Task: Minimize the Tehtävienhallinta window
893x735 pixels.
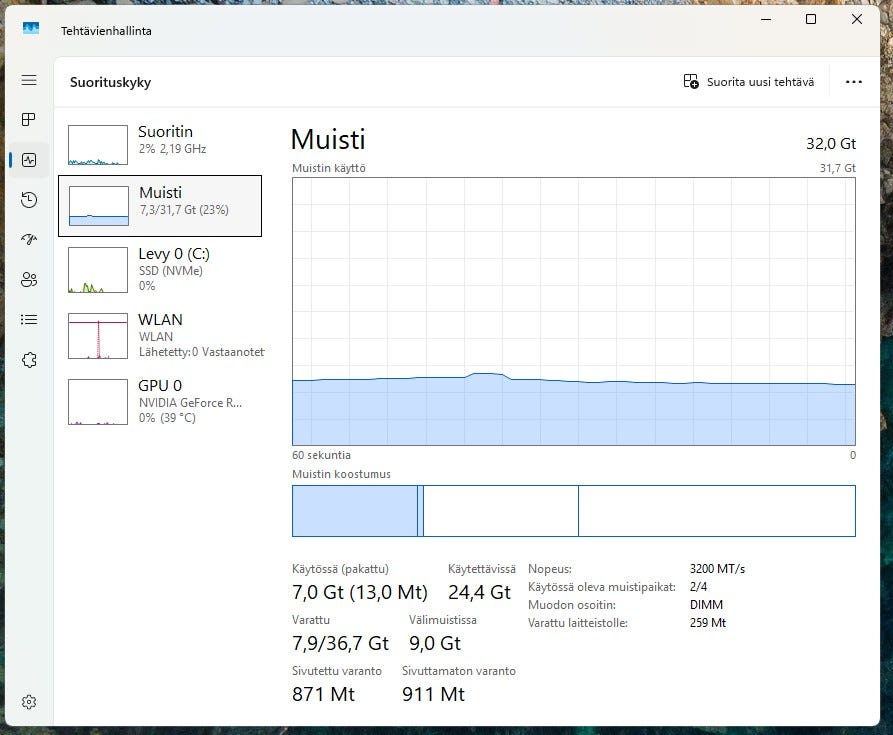Action: pos(766,19)
